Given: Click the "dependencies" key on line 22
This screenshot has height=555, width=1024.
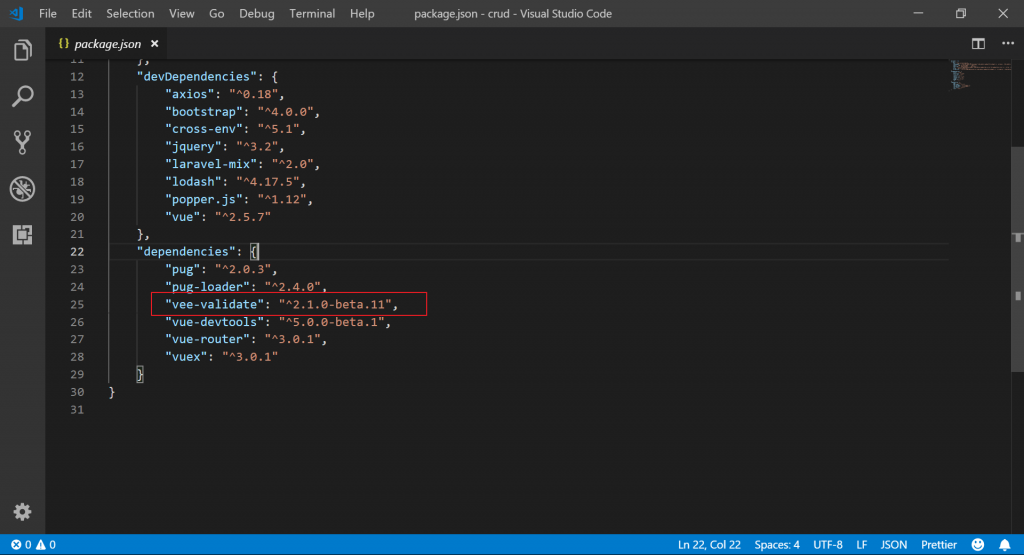Looking at the screenshot, I should pos(186,251).
